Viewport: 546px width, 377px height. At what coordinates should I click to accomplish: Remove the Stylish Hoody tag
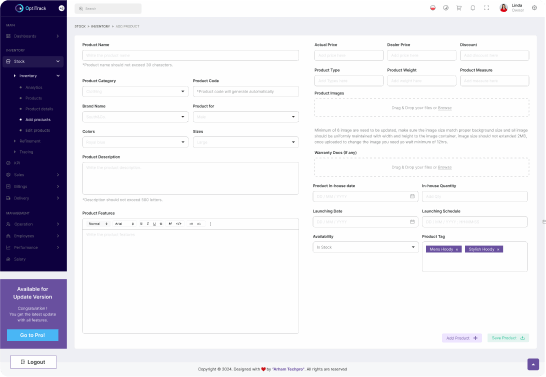[498, 250]
